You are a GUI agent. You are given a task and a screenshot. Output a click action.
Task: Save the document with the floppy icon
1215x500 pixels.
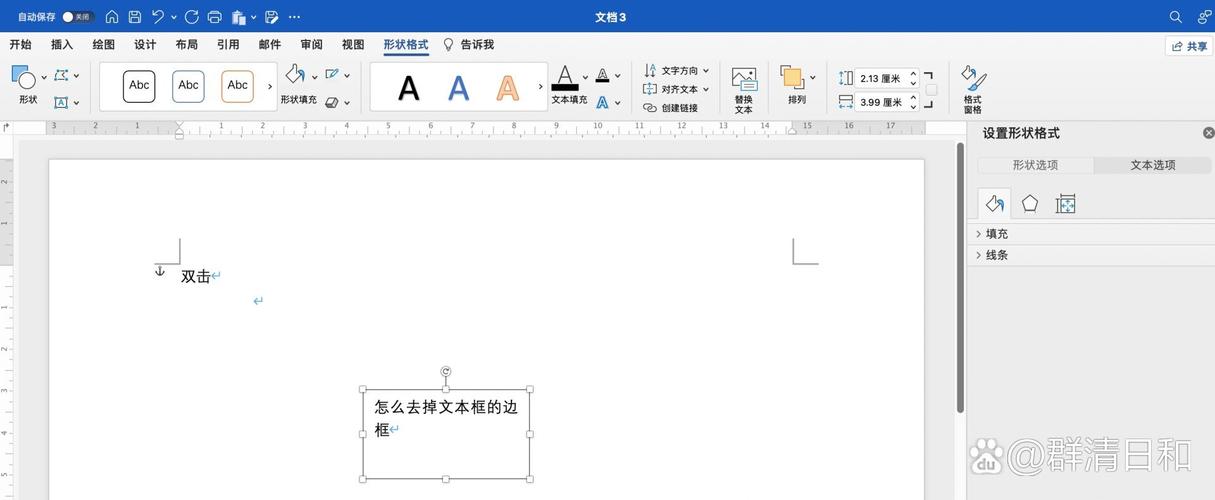tap(135, 17)
